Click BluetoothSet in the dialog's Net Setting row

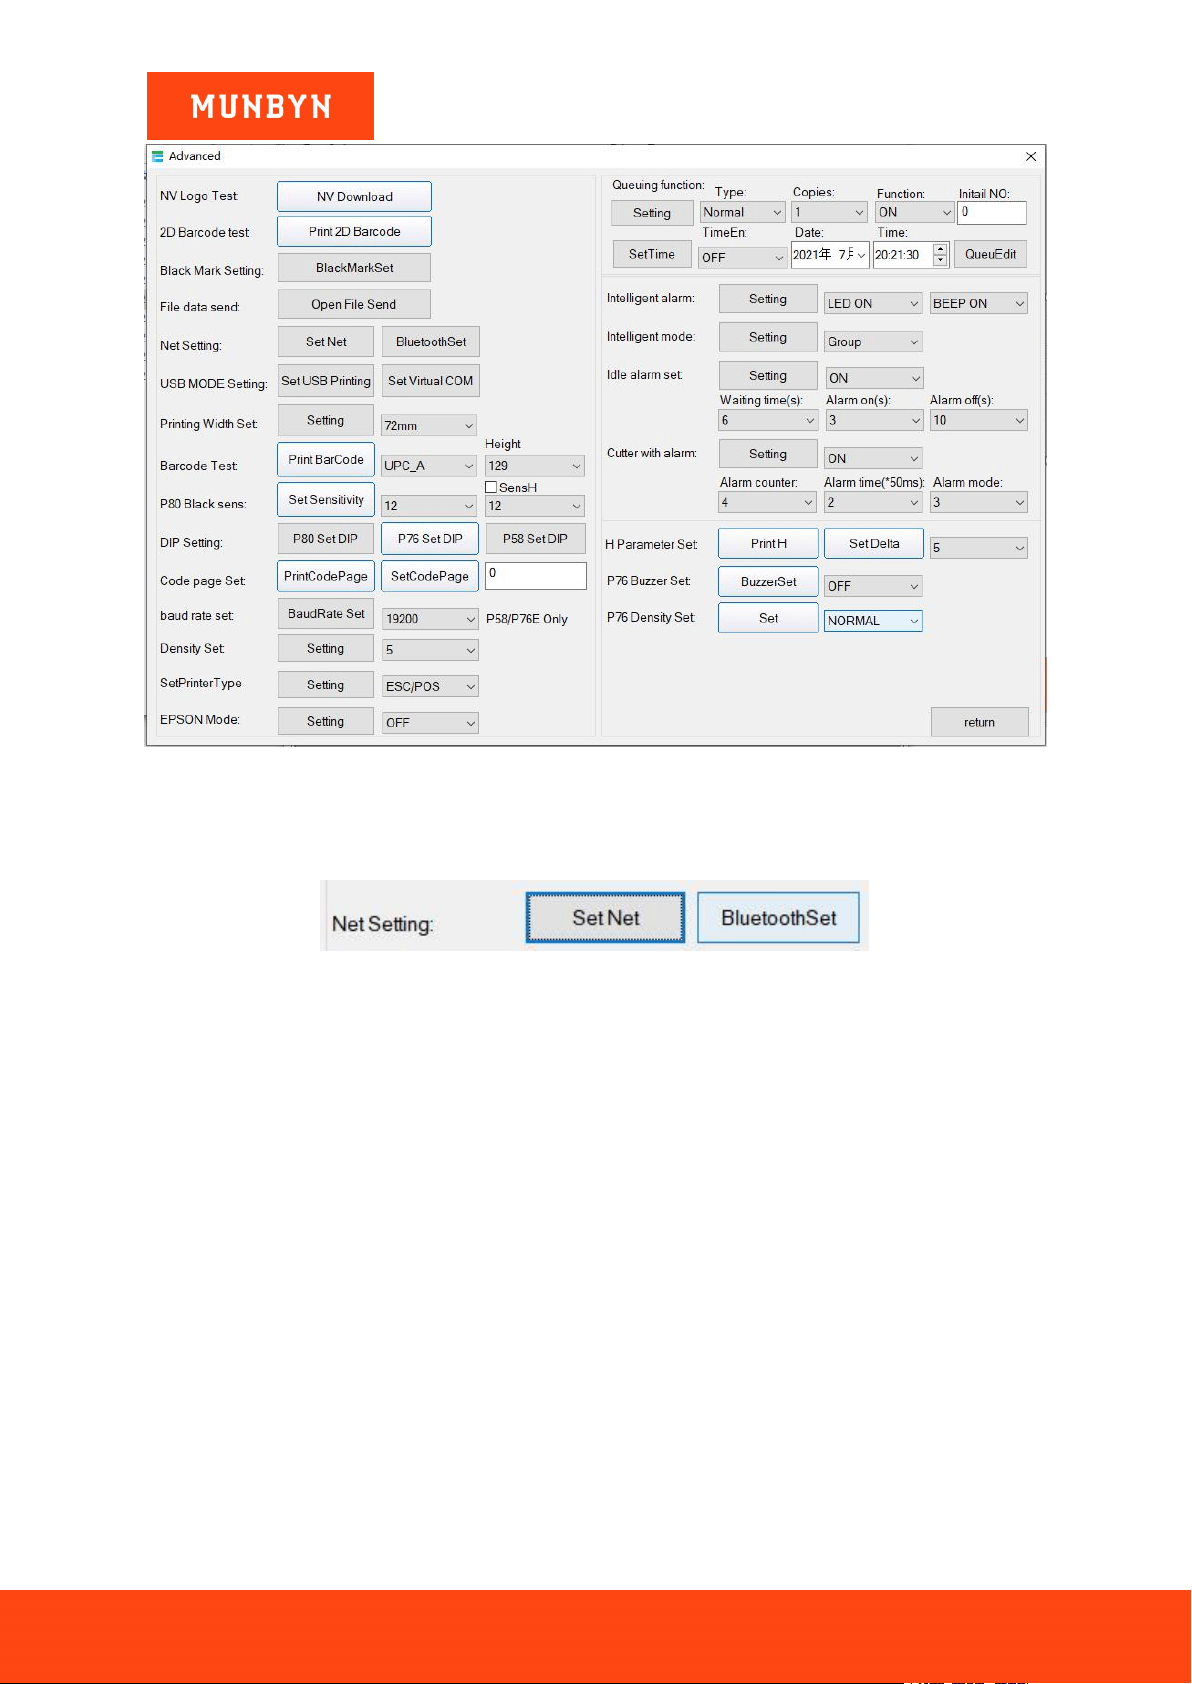coord(431,342)
